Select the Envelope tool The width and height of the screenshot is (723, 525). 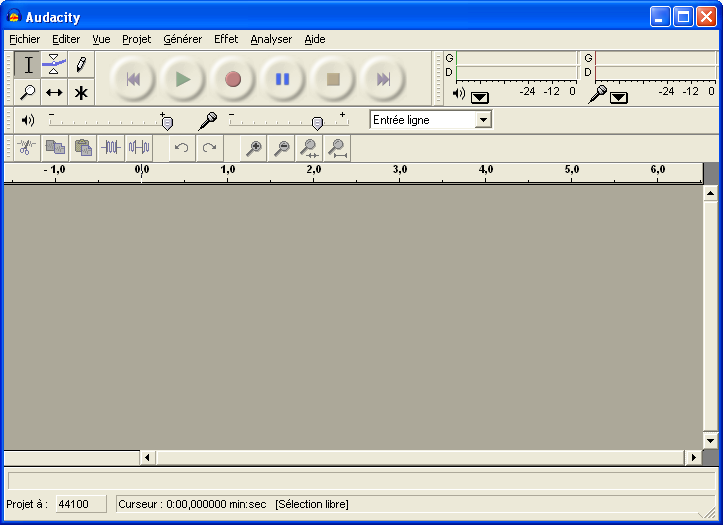(x=54, y=64)
